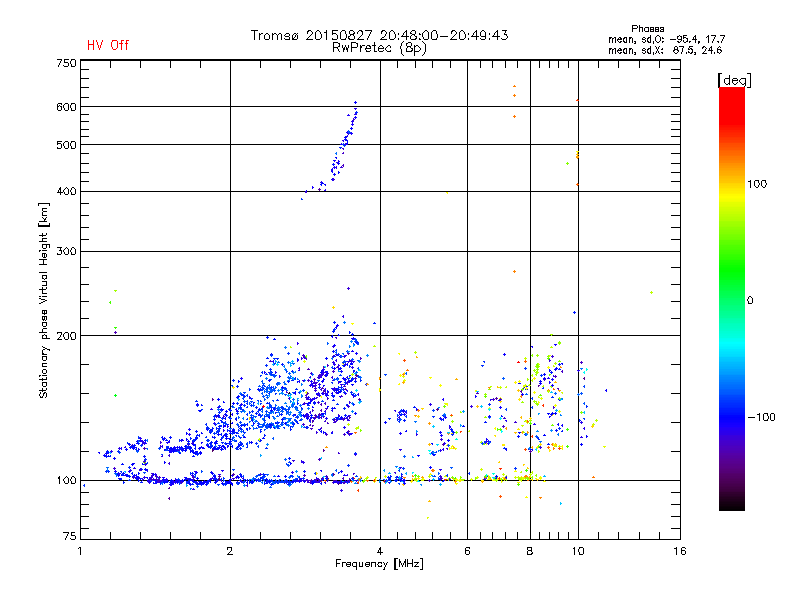Click the '[deg]' colorbar unit label
The image size is (800, 600).
point(734,80)
